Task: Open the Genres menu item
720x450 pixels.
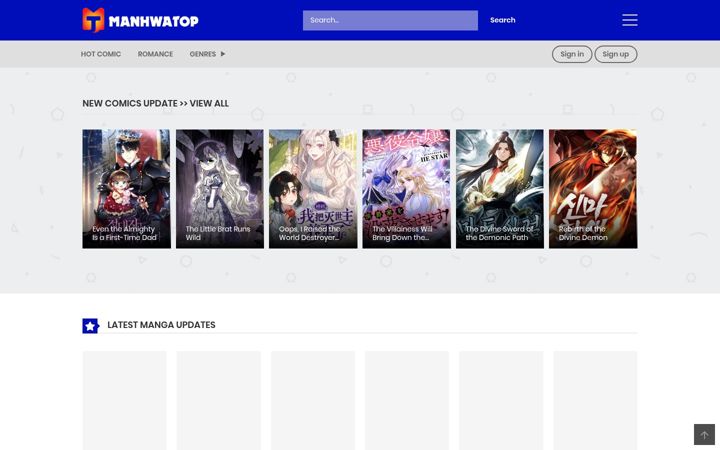Action: click(202, 54)
